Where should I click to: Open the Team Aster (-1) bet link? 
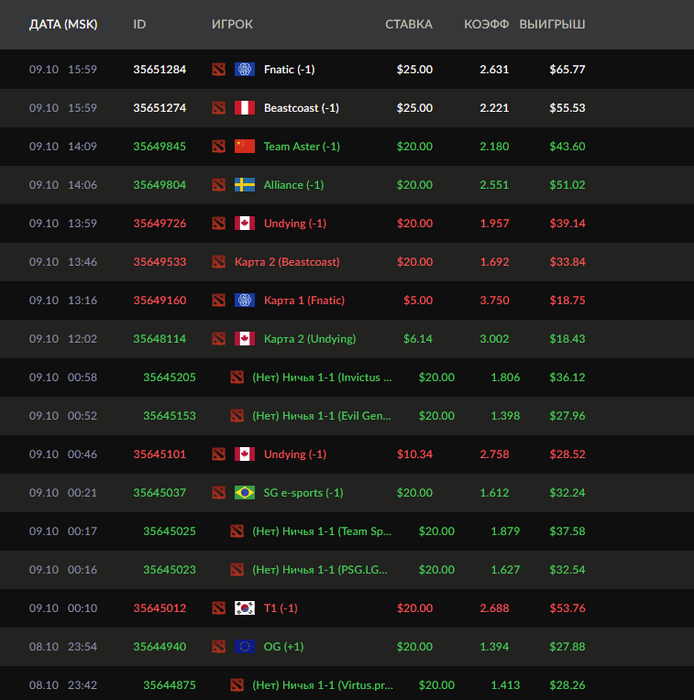pyautogui.click(x=301, y=146)
